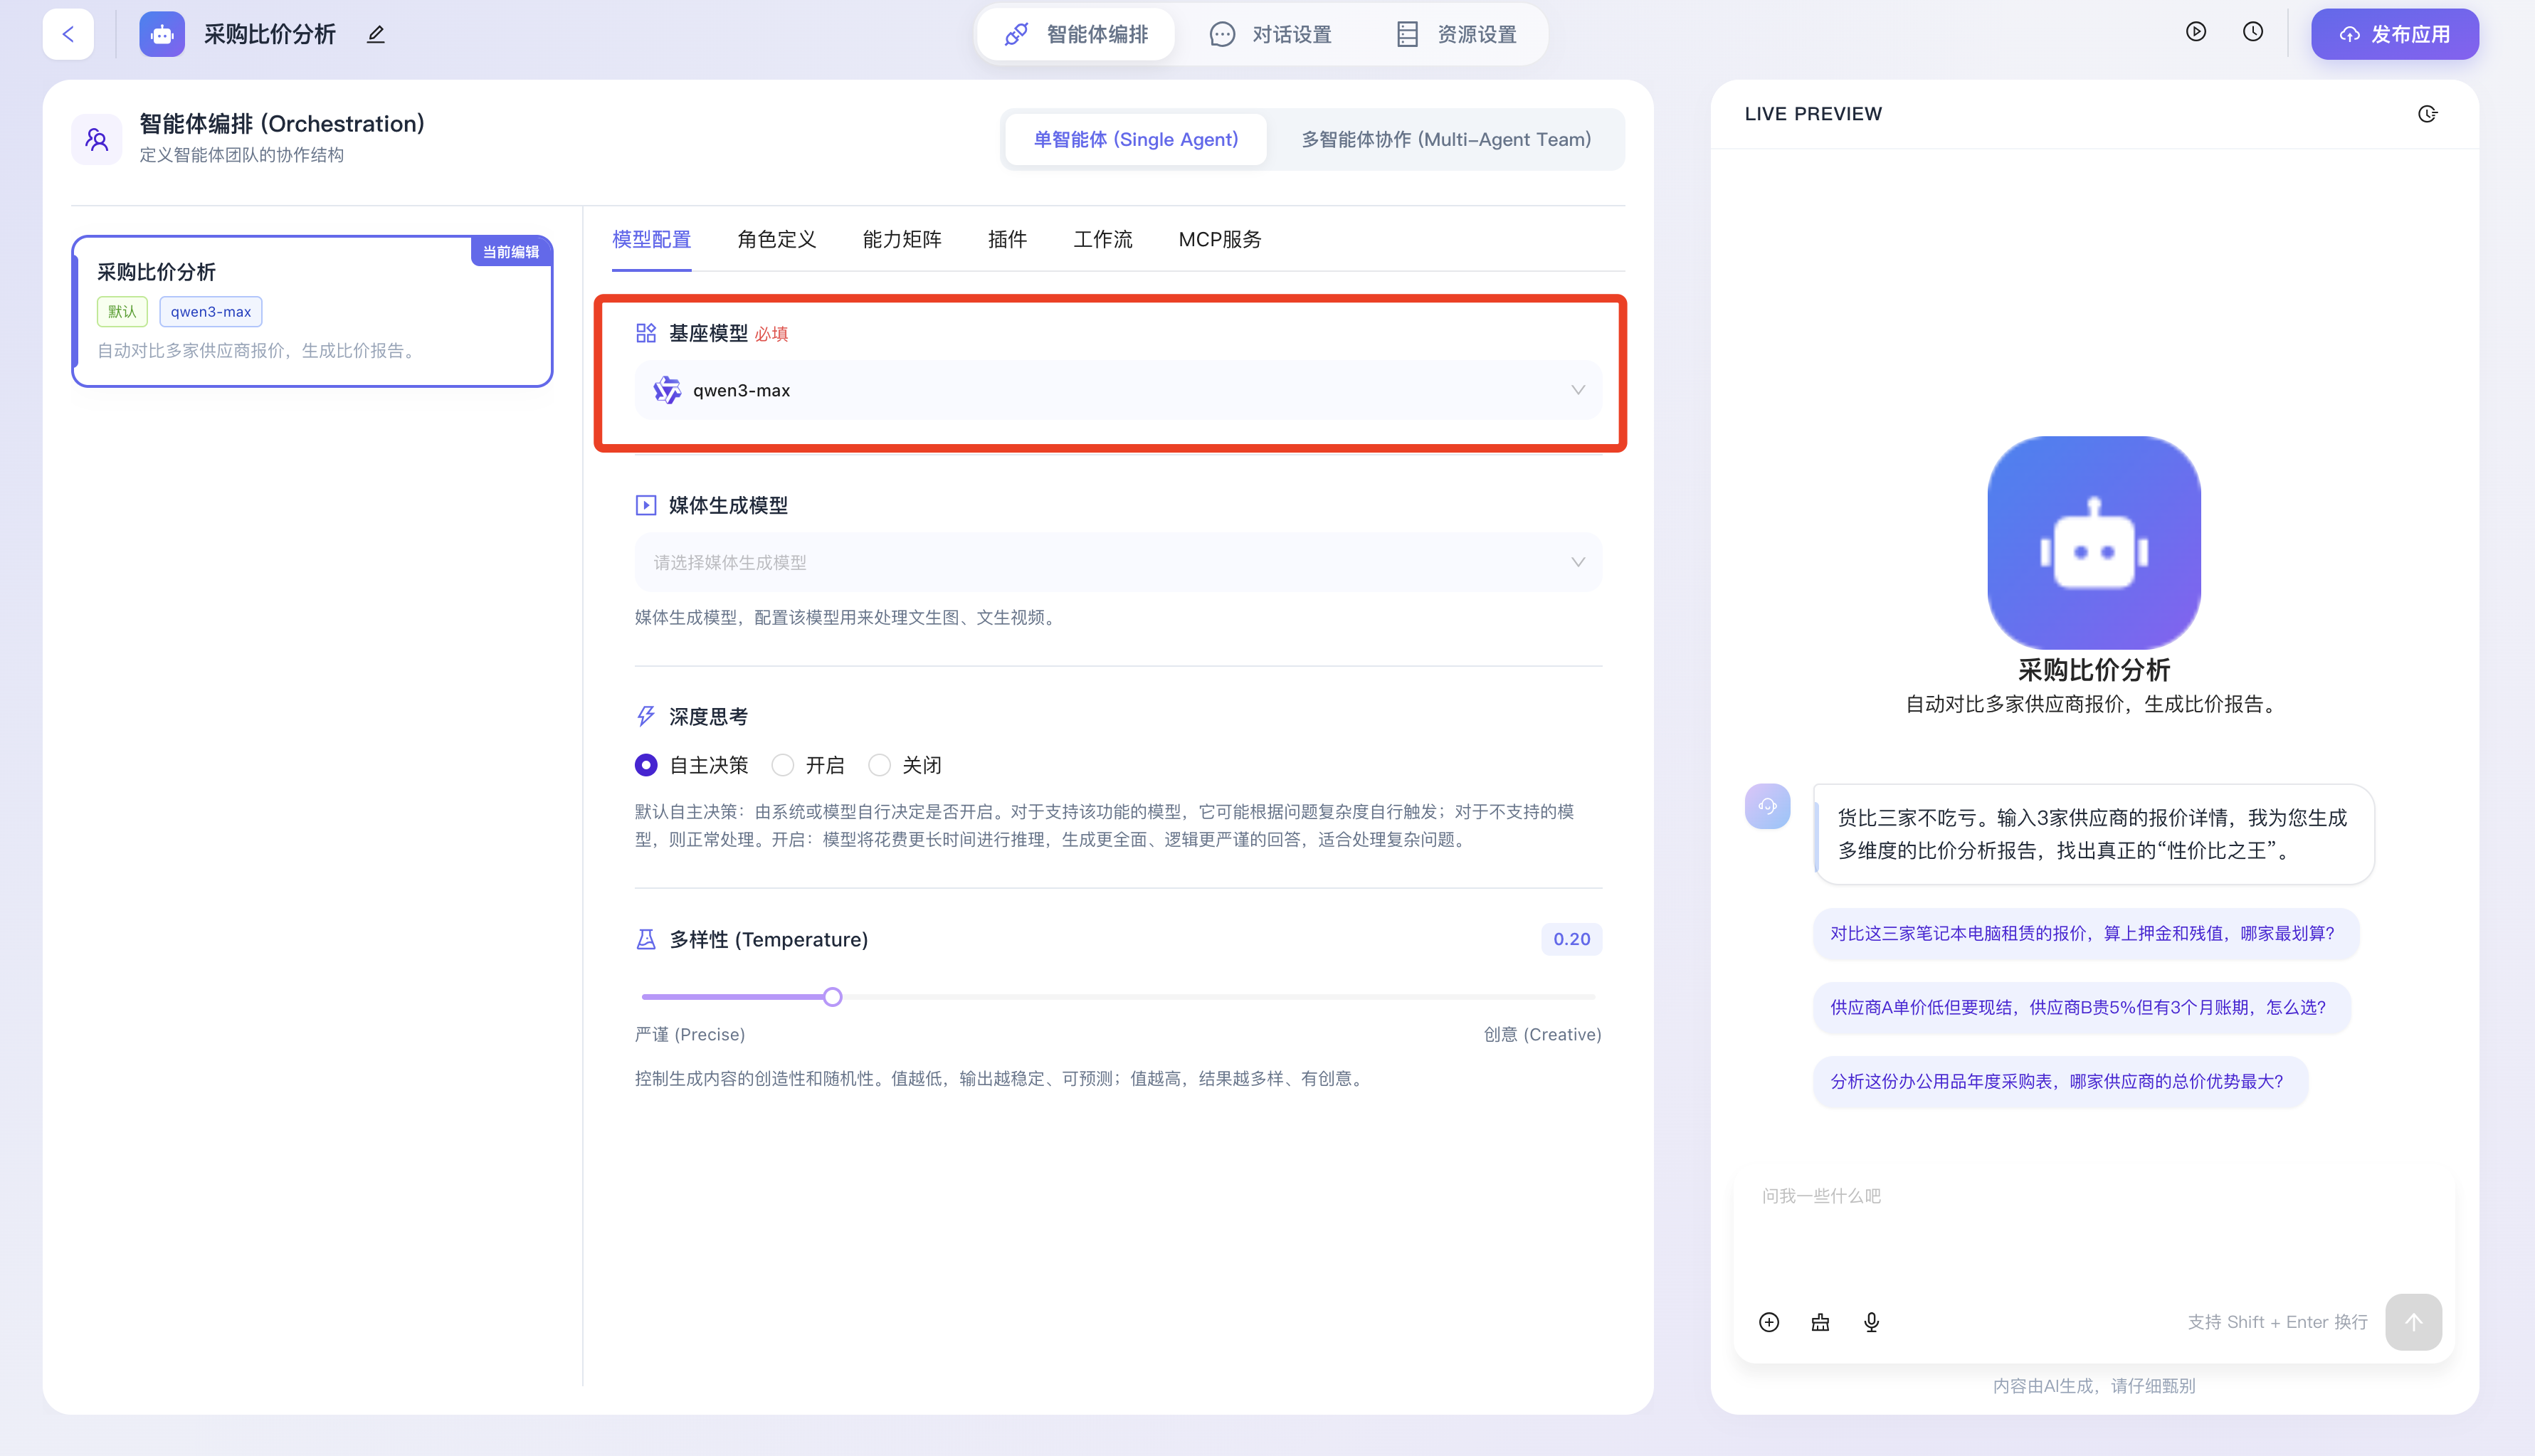Click the pencil edit icon beside app name
Screen dimensions: 2535x1456
coord(375,35)
